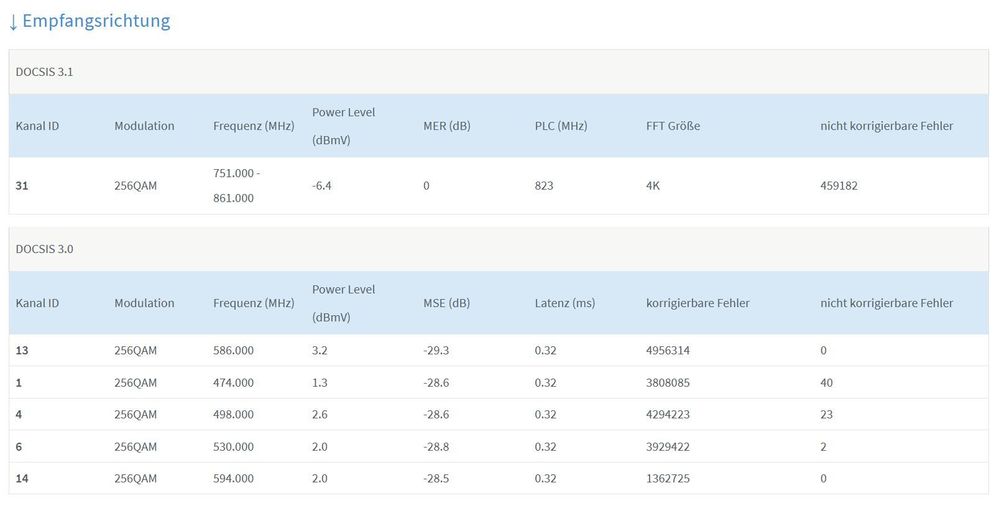Select frequency 498.000 cell
999x521 pixels.
233,415
